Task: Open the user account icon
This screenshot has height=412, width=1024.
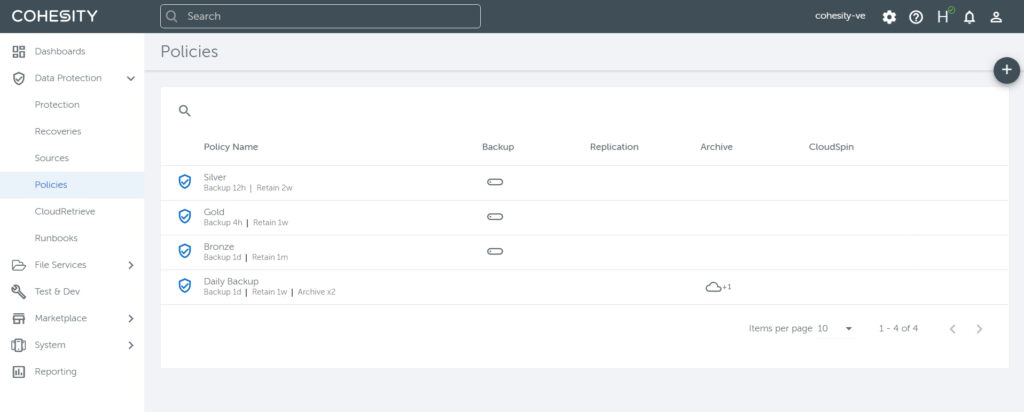Action: click(x=996, y=18)
